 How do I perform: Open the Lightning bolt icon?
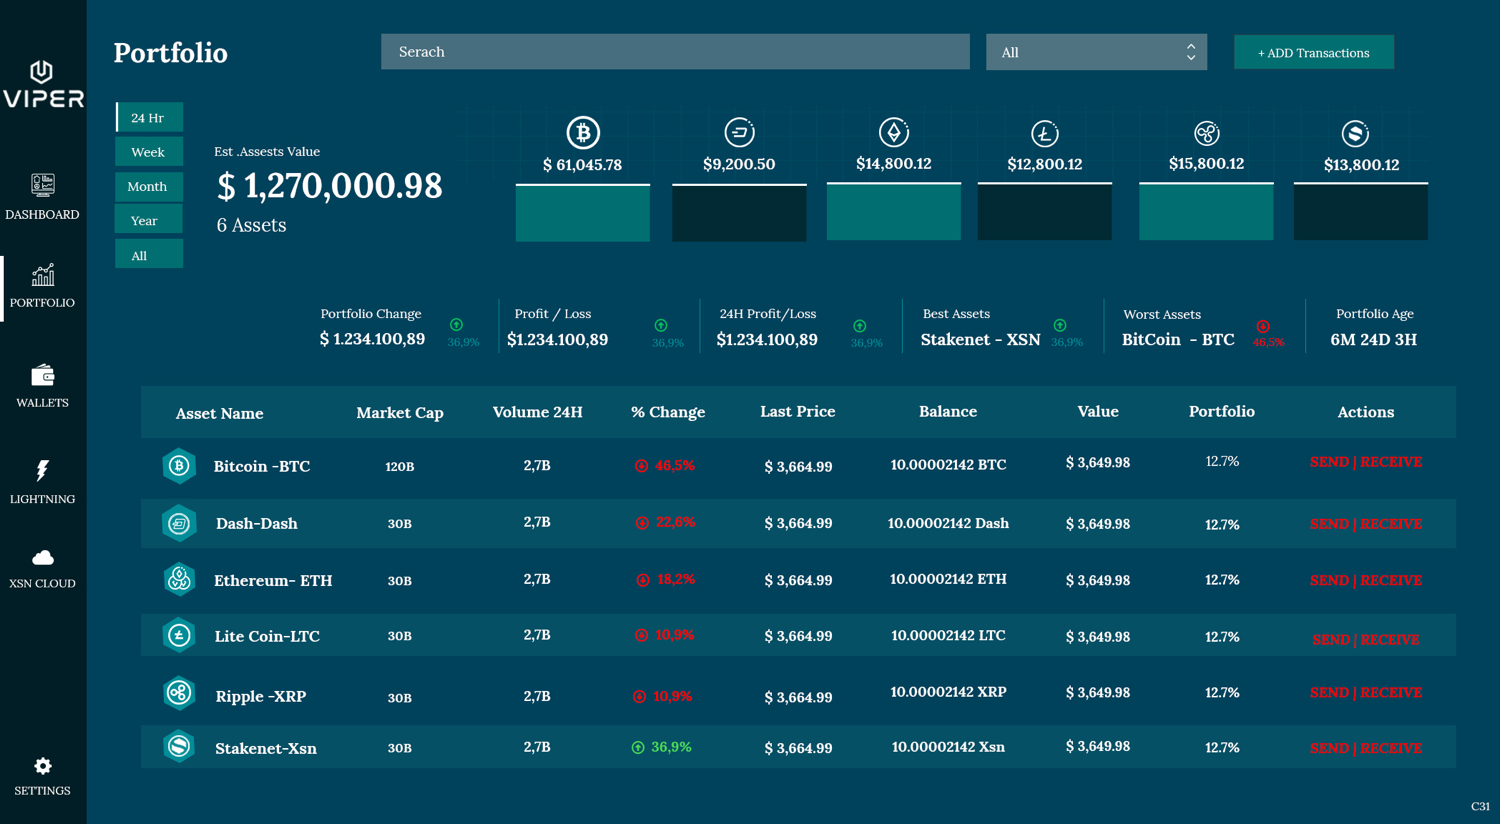coord(42,471)
